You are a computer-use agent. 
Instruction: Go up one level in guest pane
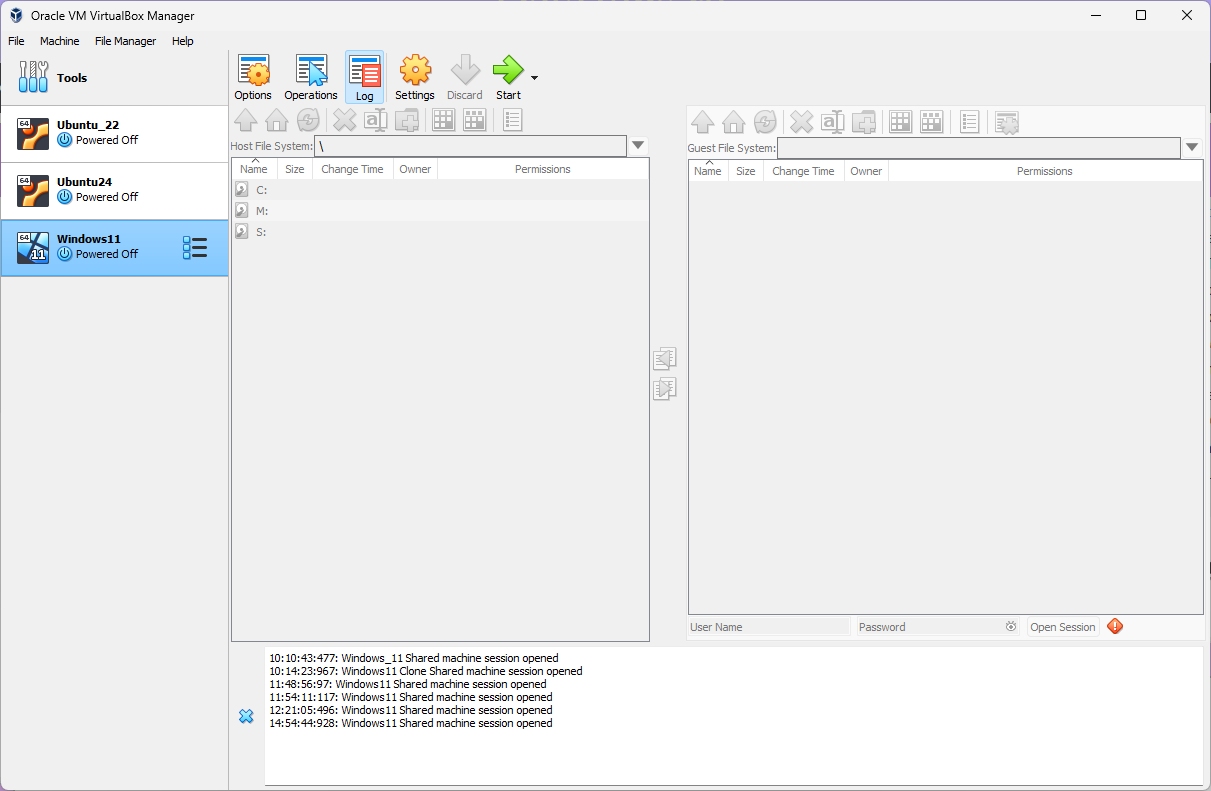click(703, 122)
